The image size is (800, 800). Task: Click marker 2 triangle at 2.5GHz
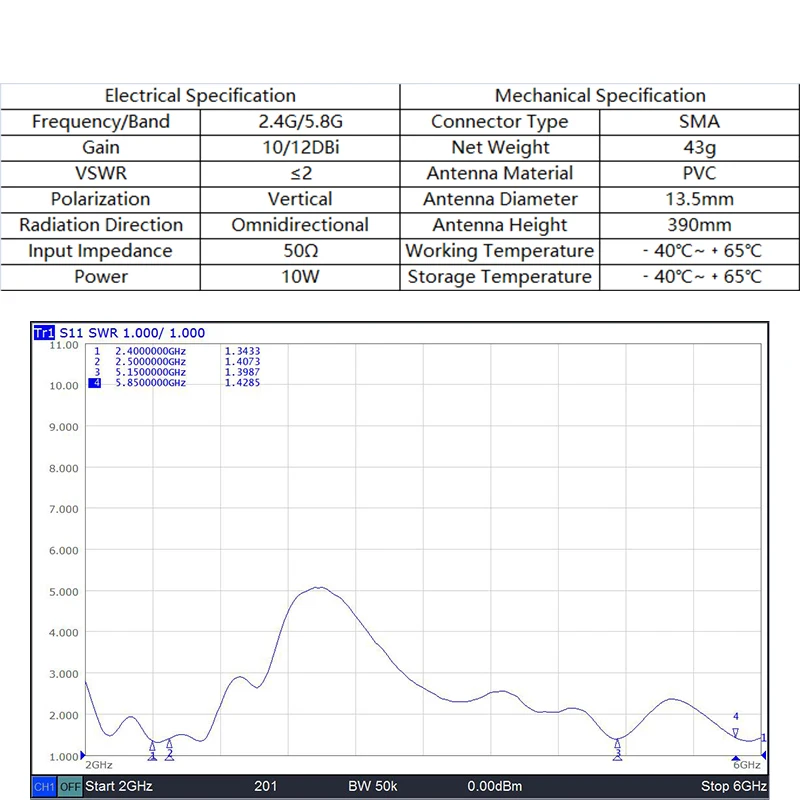click(169, 744)
